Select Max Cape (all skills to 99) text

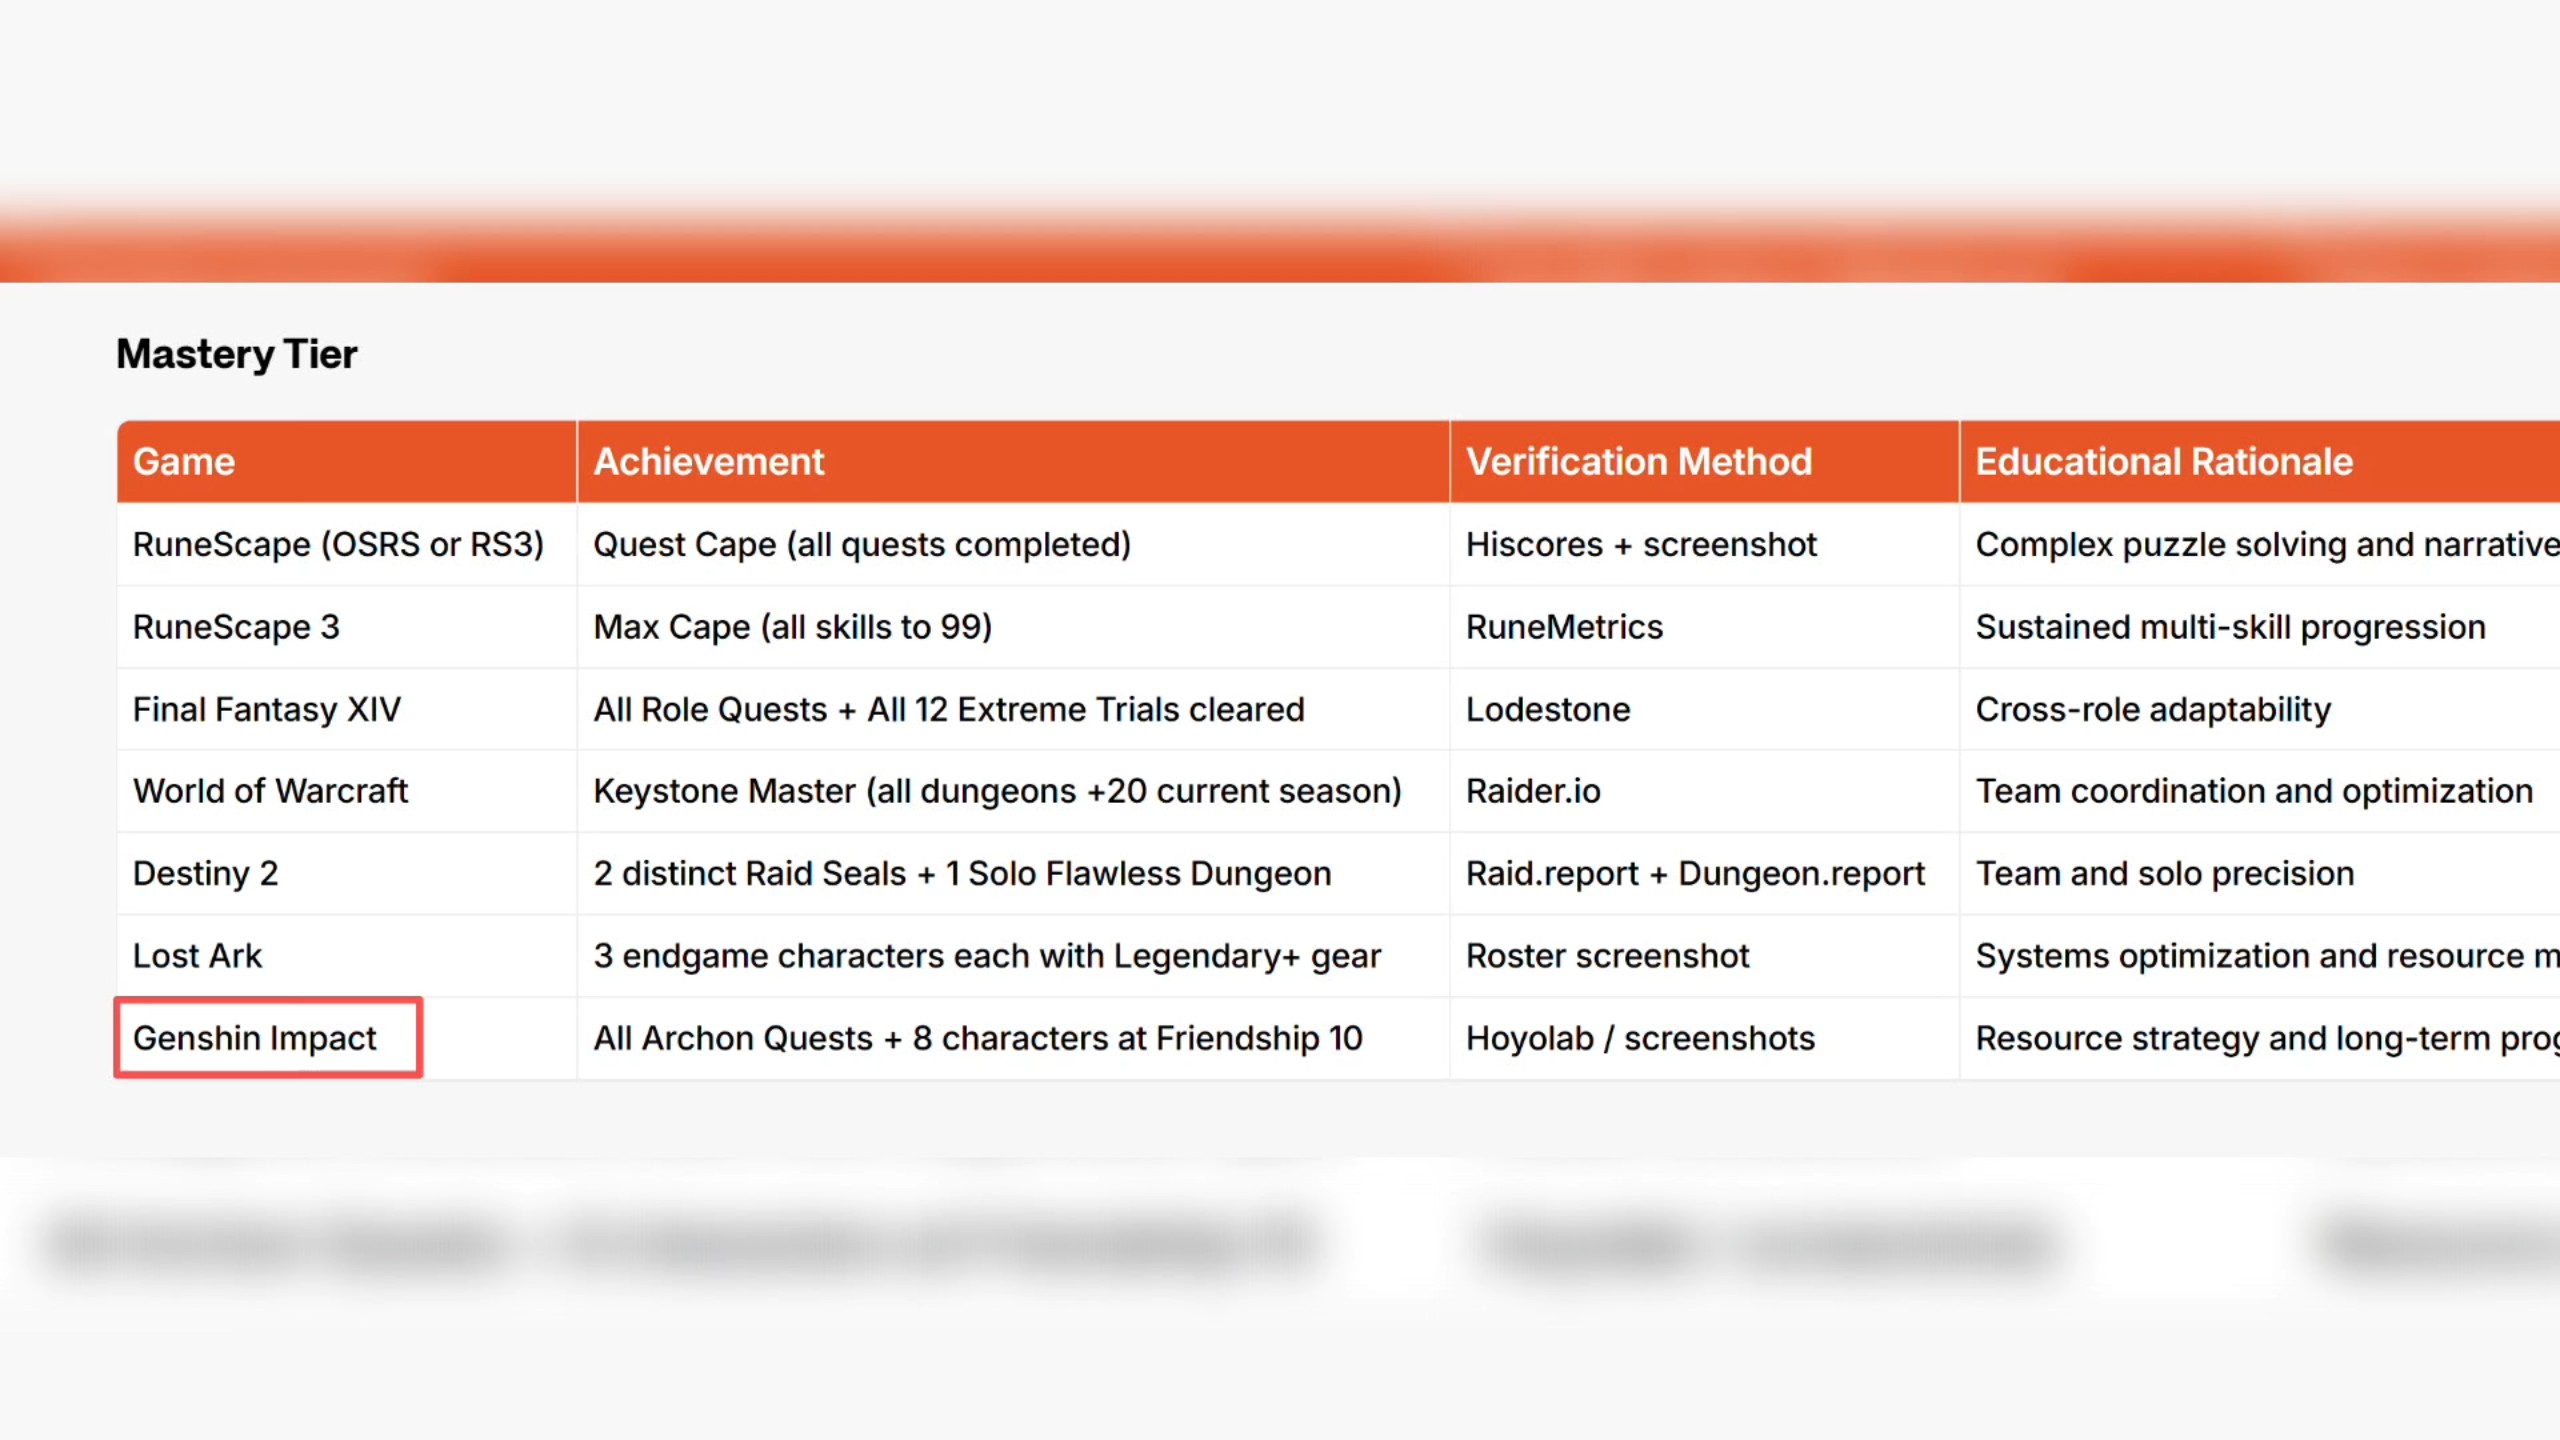click(793, 627)
